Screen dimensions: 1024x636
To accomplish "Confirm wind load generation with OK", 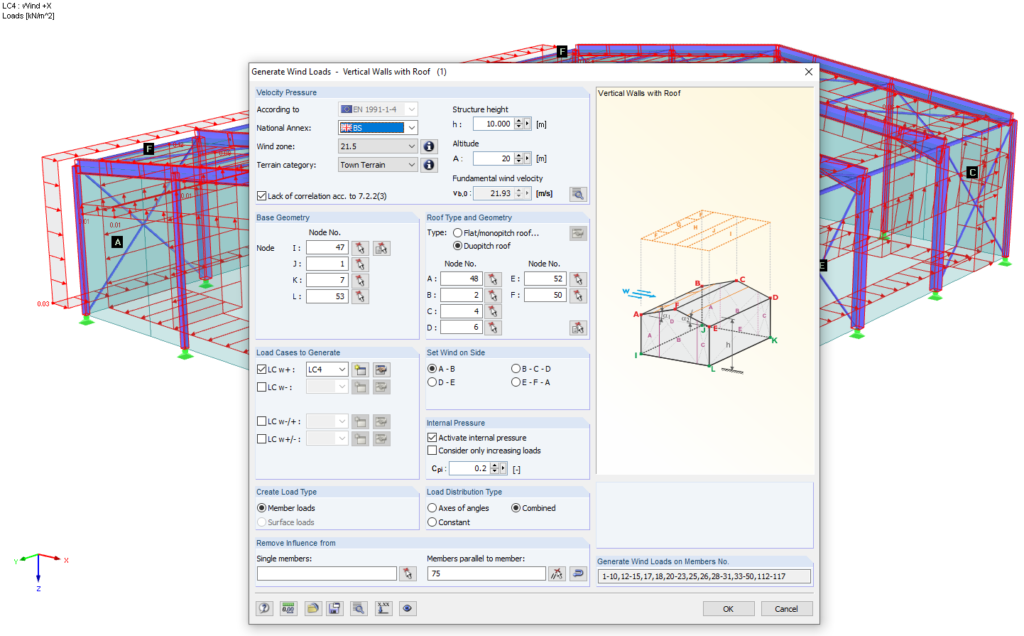I will point(728,608).
